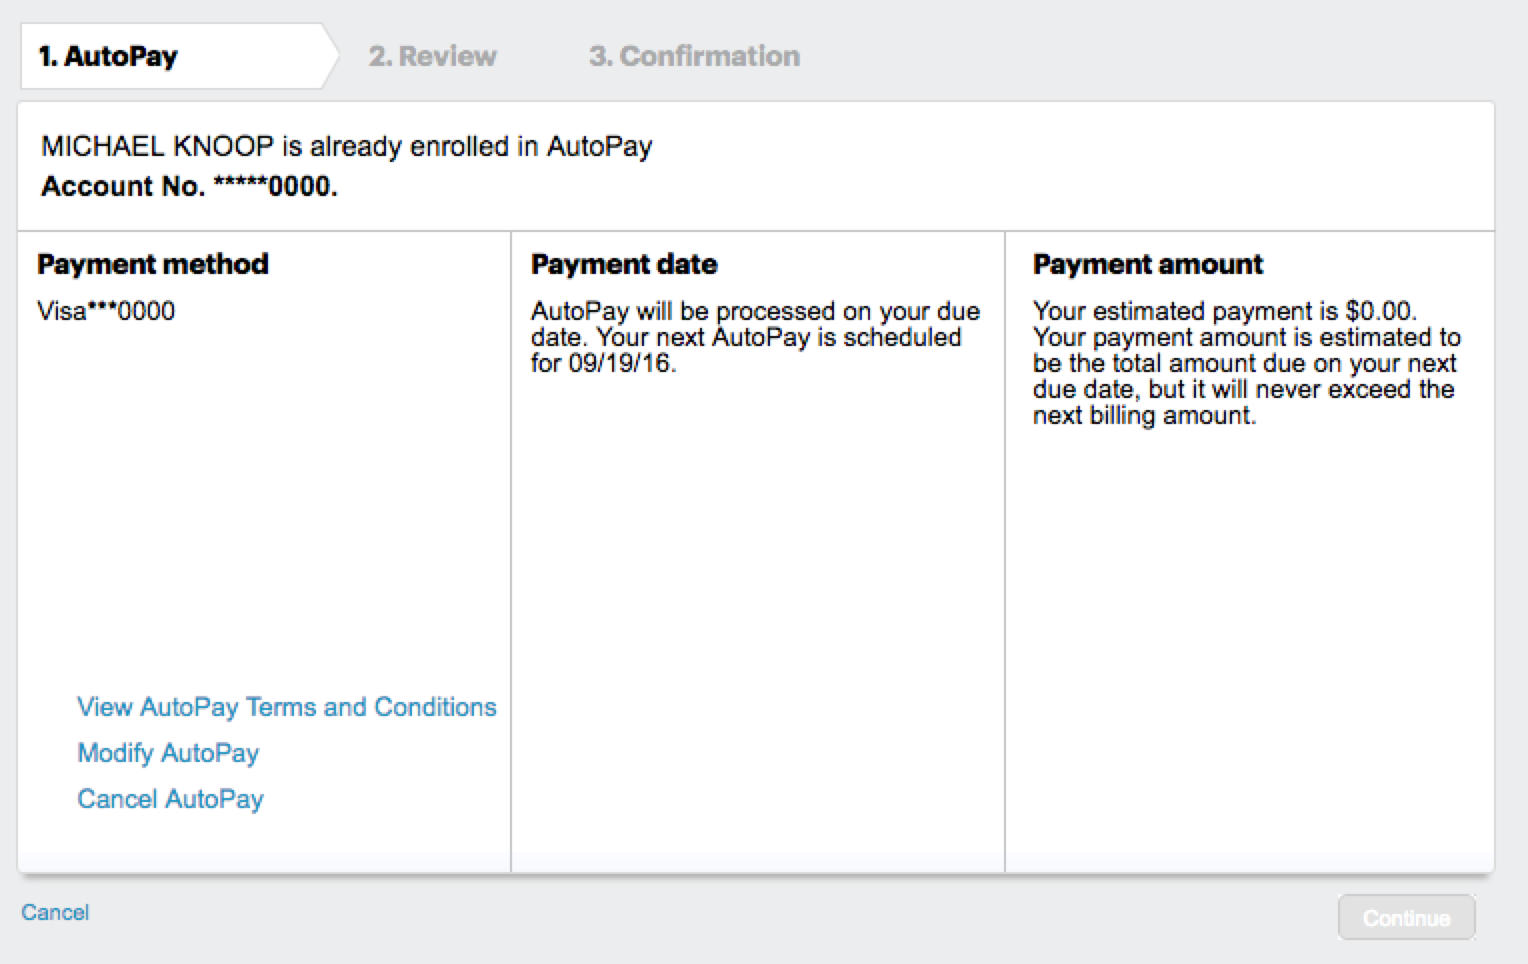The image size is (1528, 964).
Task: Click the scheduled date text 09/19/16
Action: pos(621,363)
